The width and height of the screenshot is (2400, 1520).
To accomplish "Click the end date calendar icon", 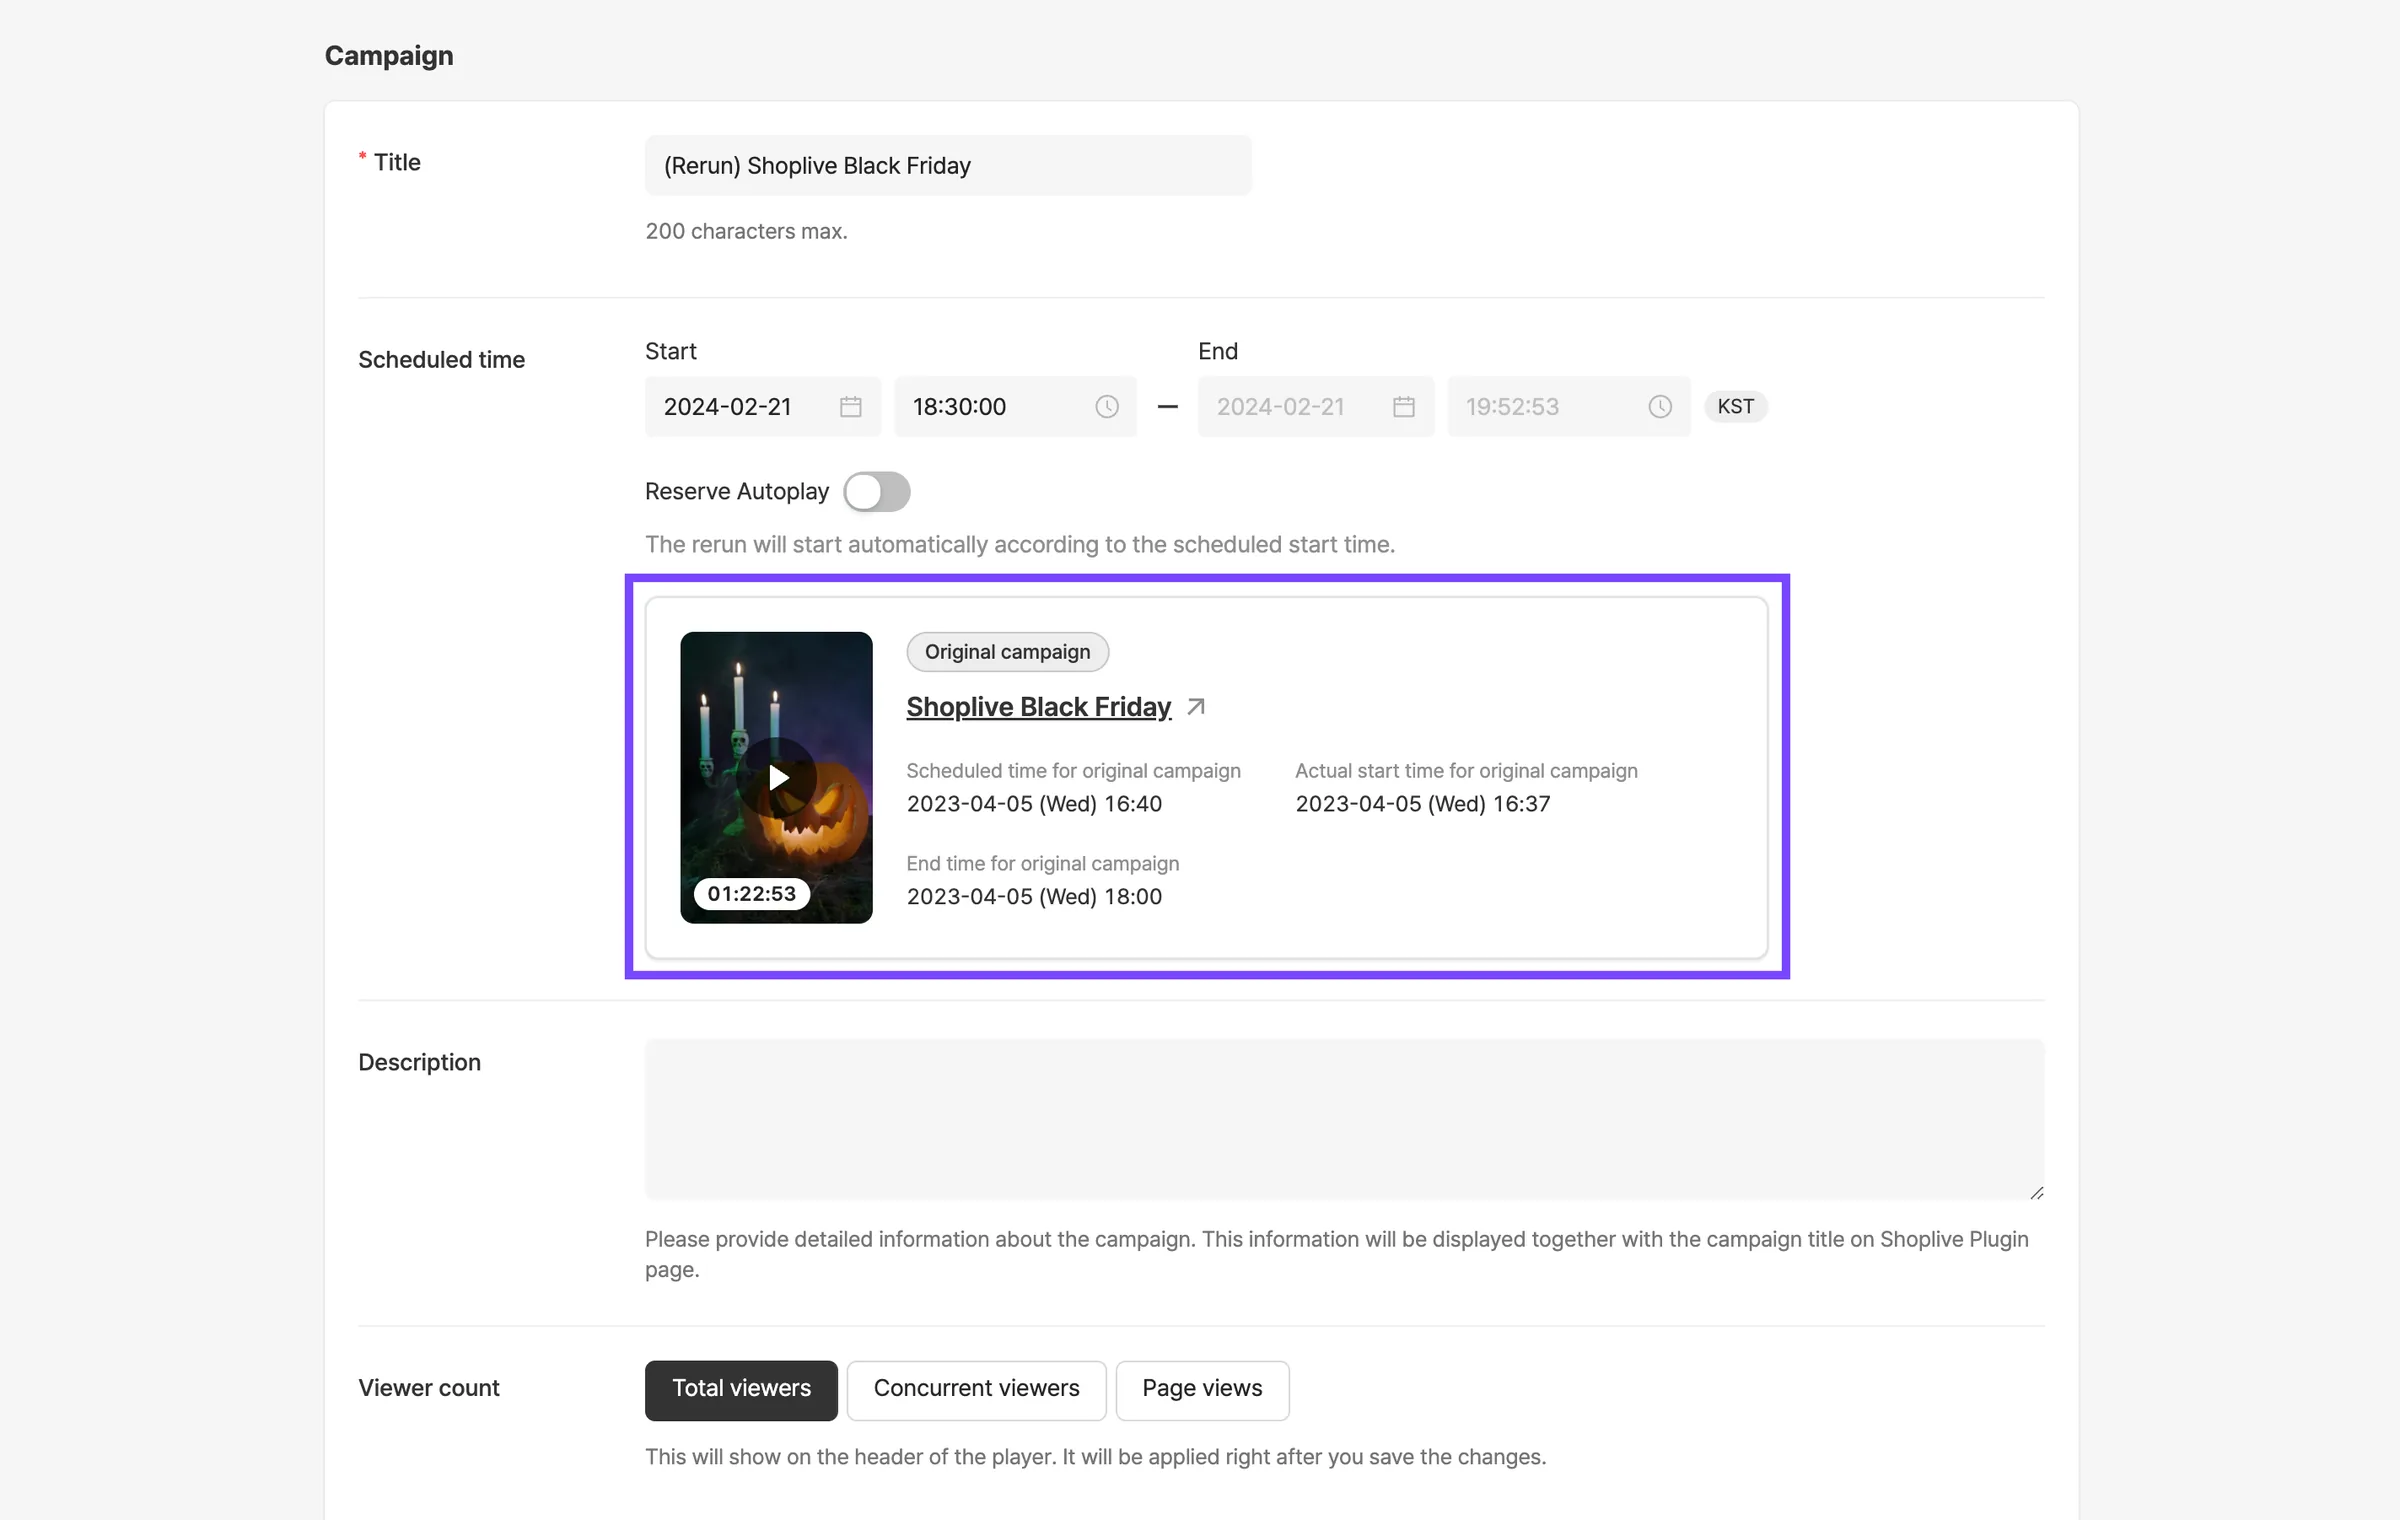I will tap(1403, 407).
